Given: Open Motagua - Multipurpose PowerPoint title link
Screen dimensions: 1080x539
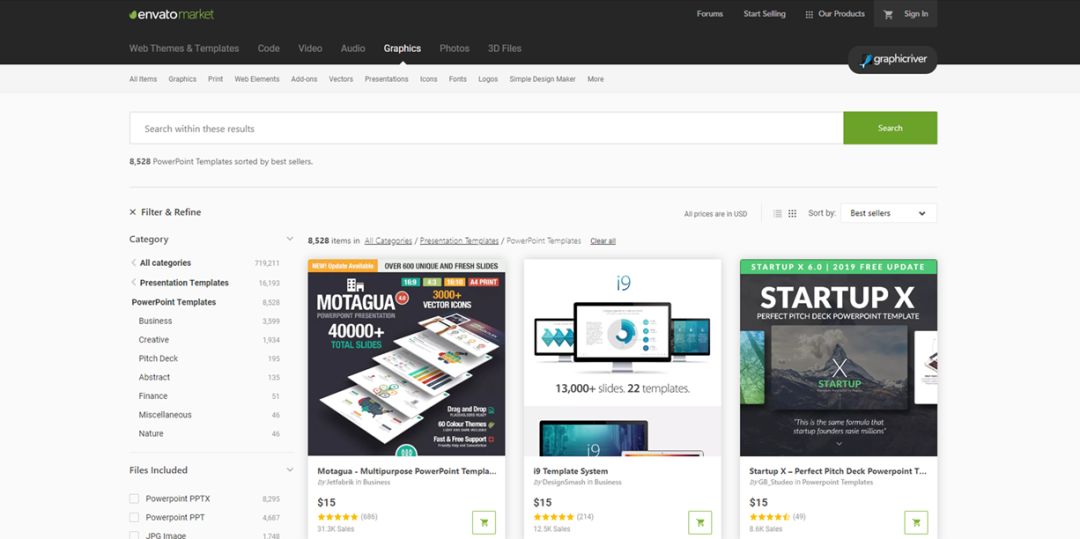Looking at the screenshot, I should click(x=406, y=472).
